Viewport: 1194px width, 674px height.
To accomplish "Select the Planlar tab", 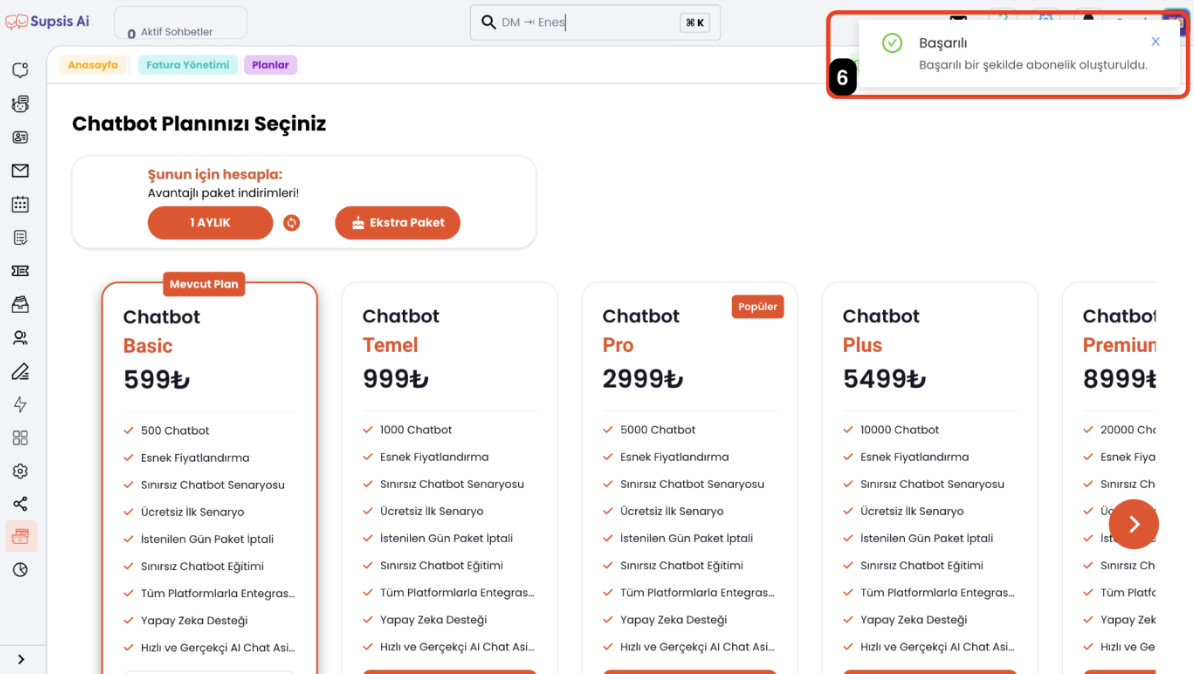I will [x=270, y=65].
